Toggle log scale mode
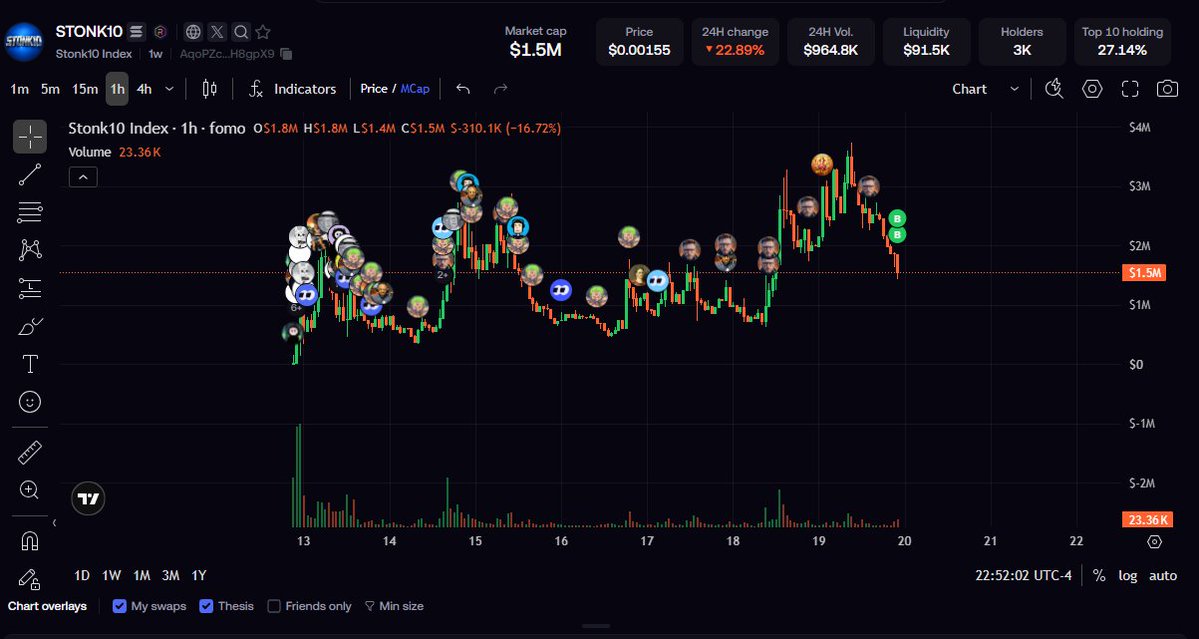The width and height of the screenshot is (1199, 639). [x=1128, y=576]
